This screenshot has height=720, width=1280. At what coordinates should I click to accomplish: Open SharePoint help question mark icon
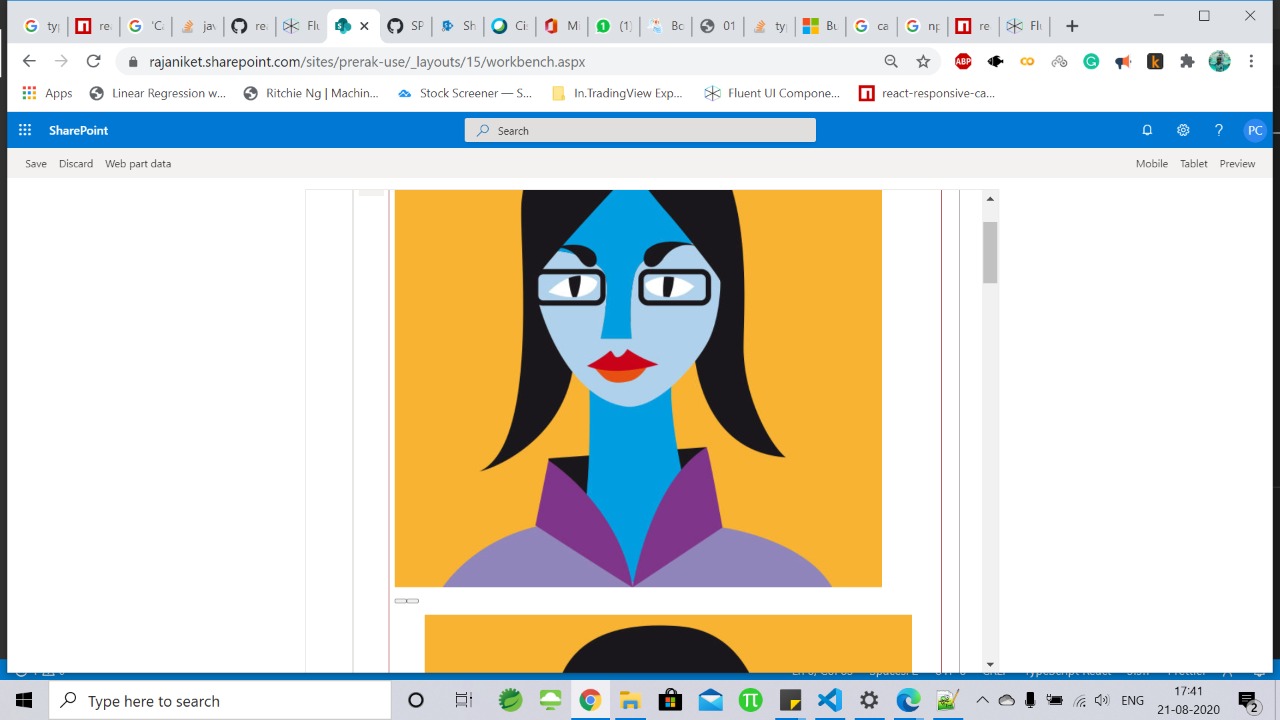1219,130
